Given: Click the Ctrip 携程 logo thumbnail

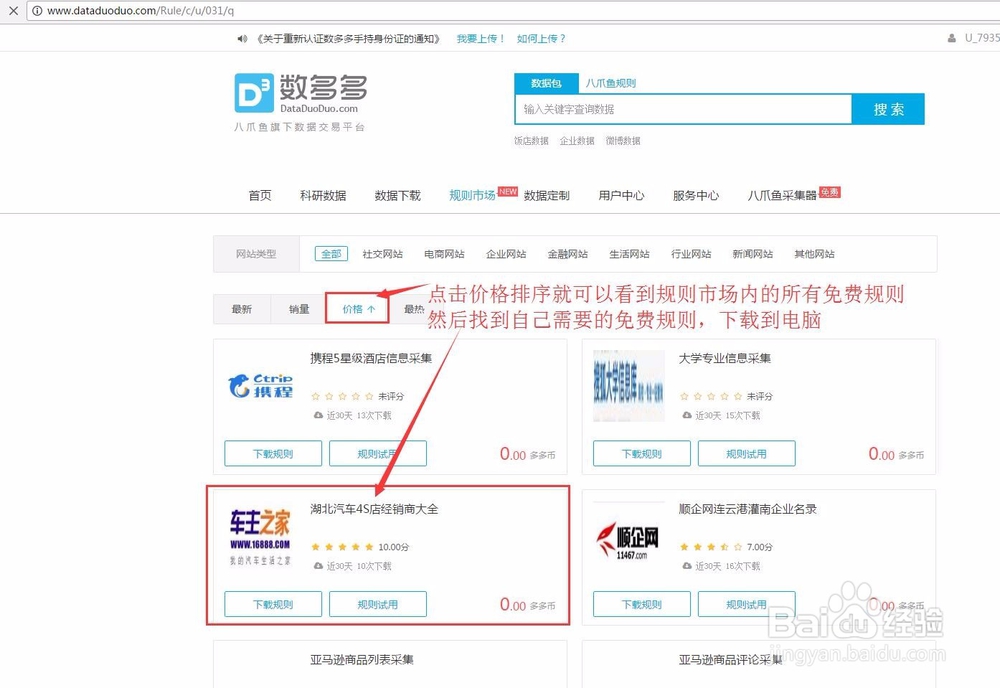Looking at the screenshot, I should coord(261,386).
